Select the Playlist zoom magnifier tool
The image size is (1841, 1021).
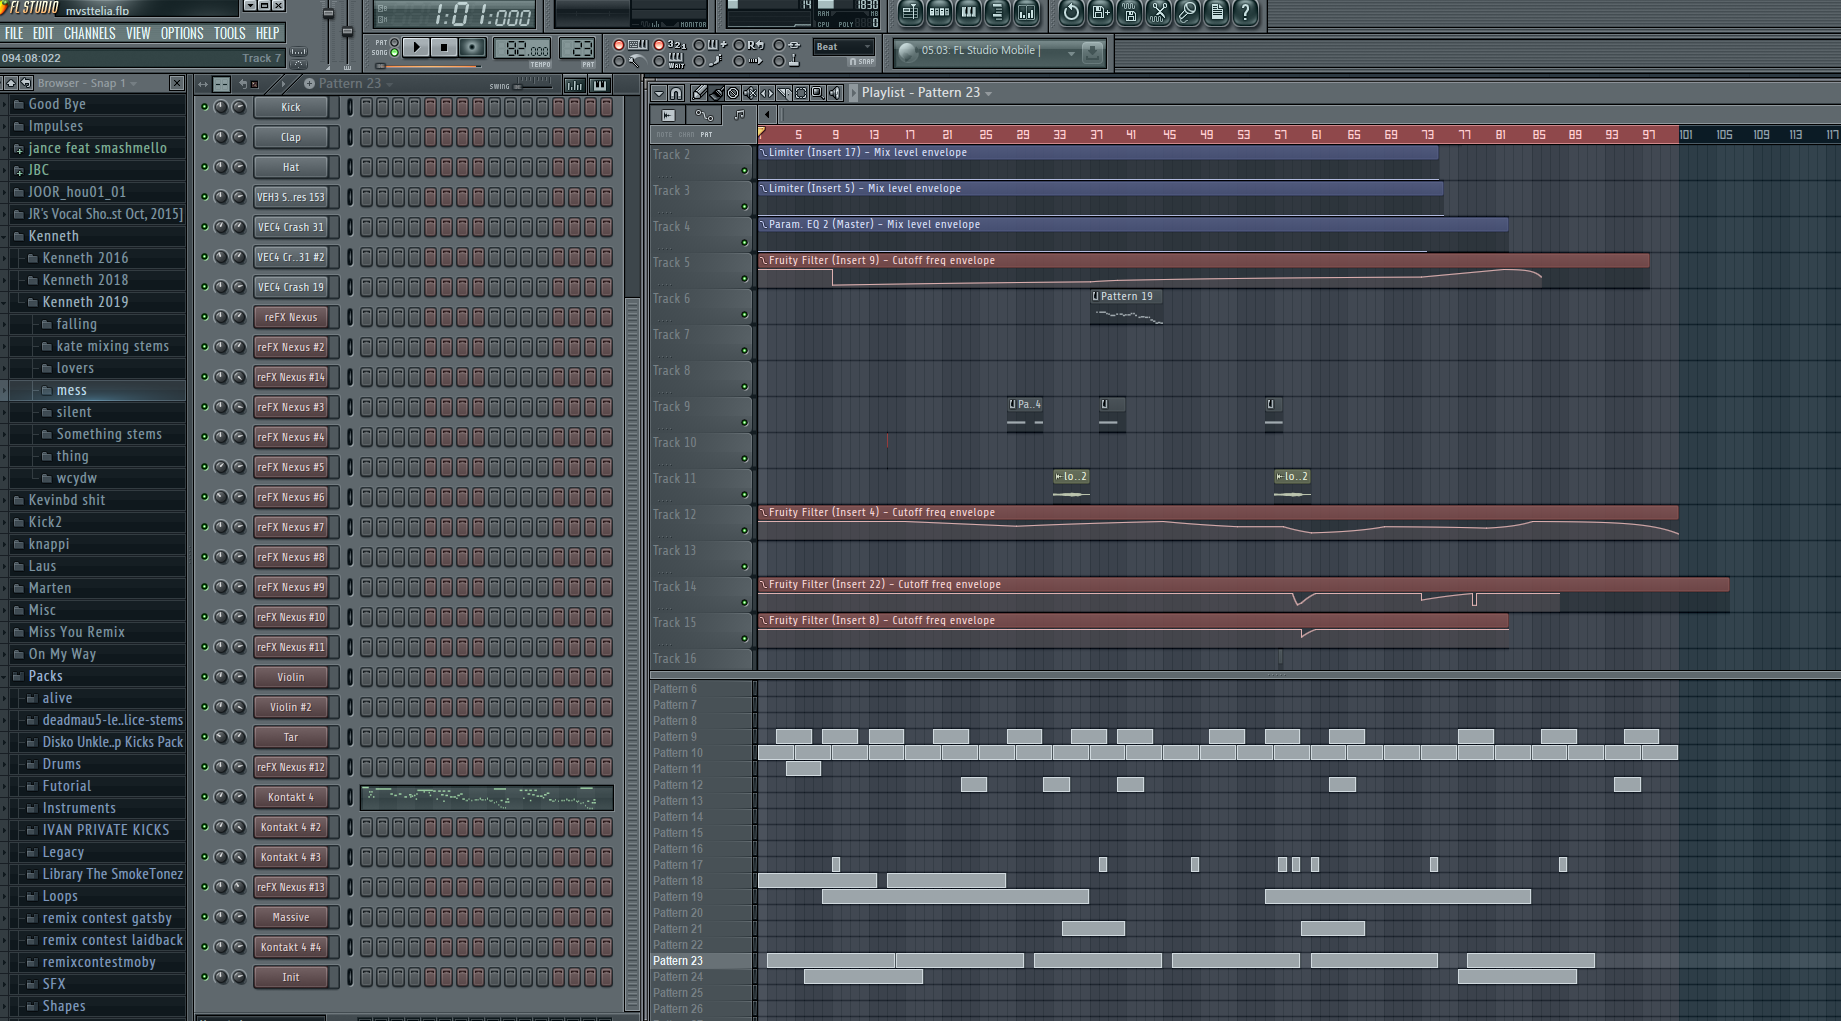coord(817,93)
